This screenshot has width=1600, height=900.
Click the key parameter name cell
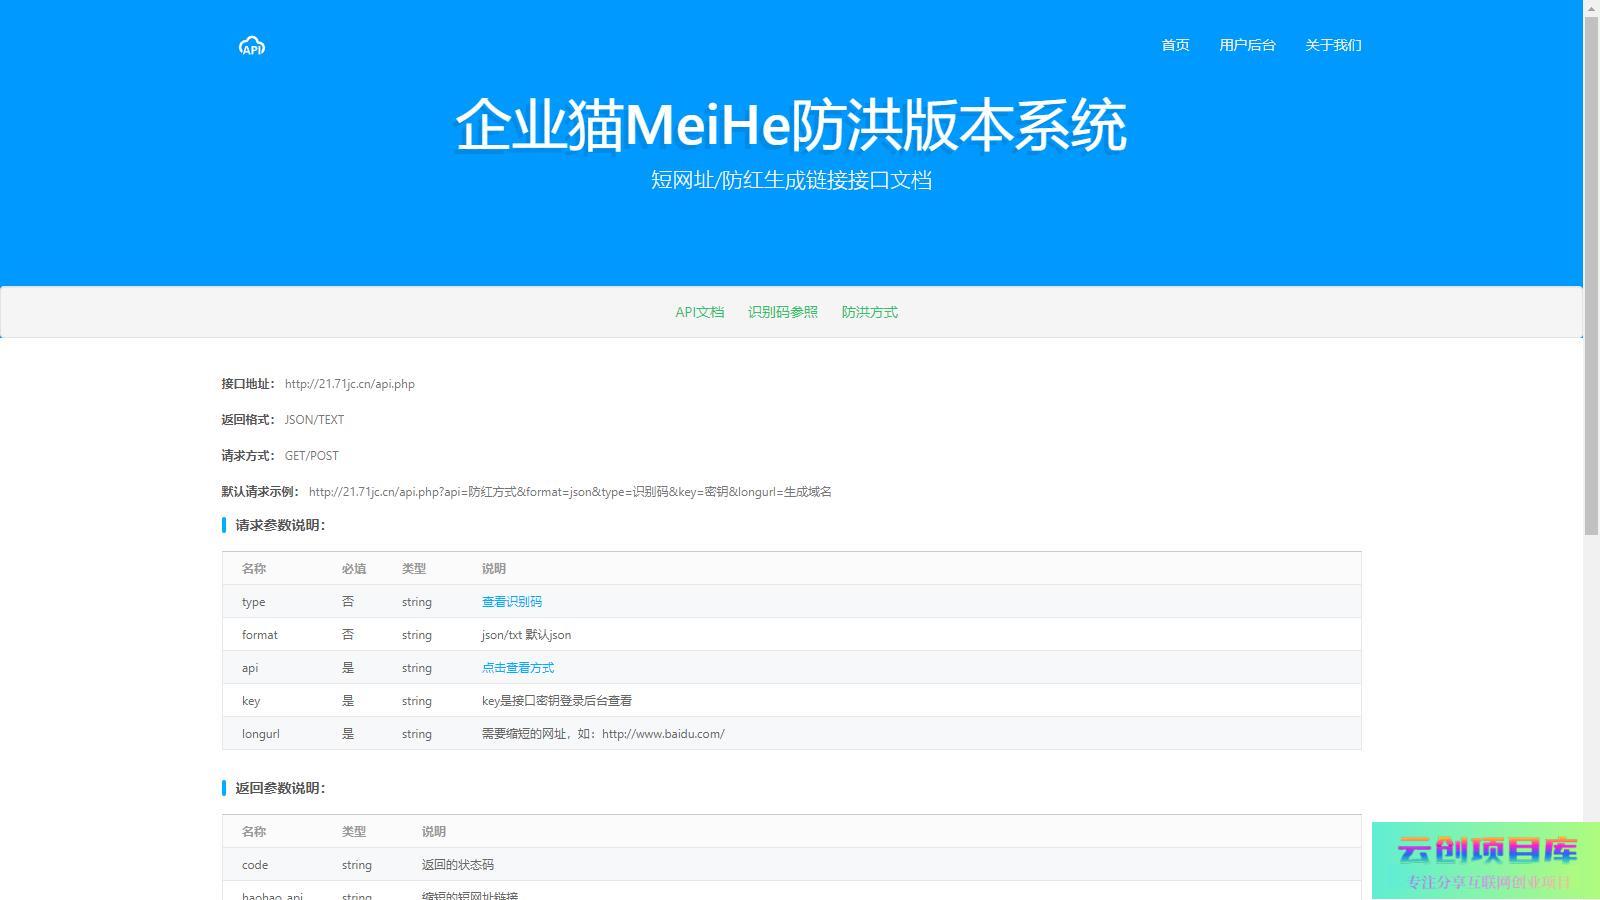[x=251, y=701]
